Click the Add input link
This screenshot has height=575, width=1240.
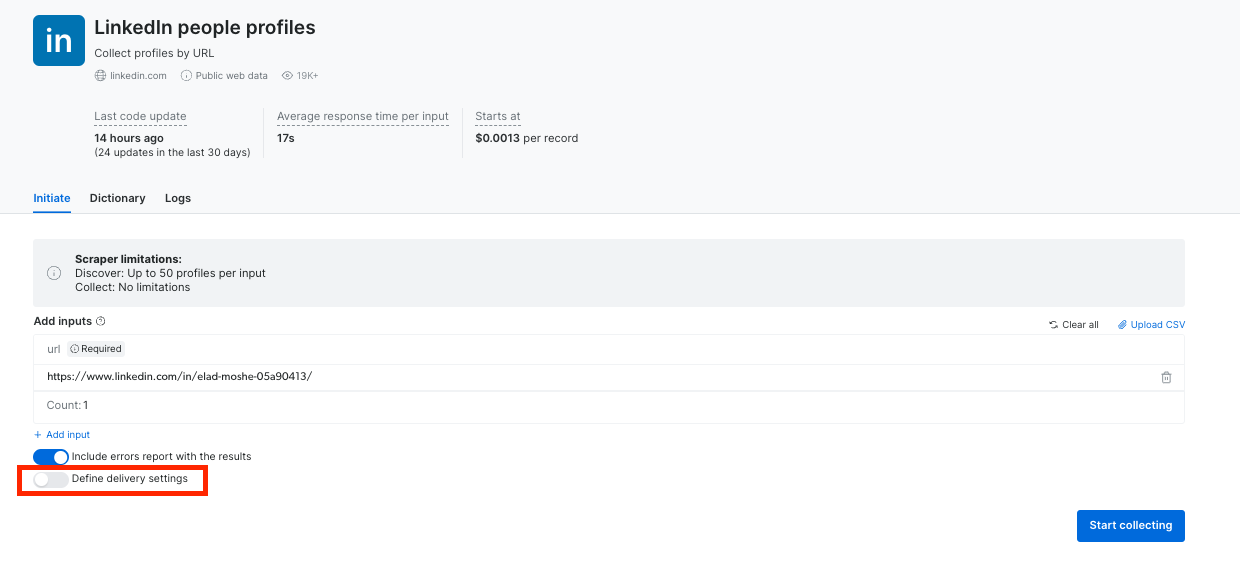[62, 435]
